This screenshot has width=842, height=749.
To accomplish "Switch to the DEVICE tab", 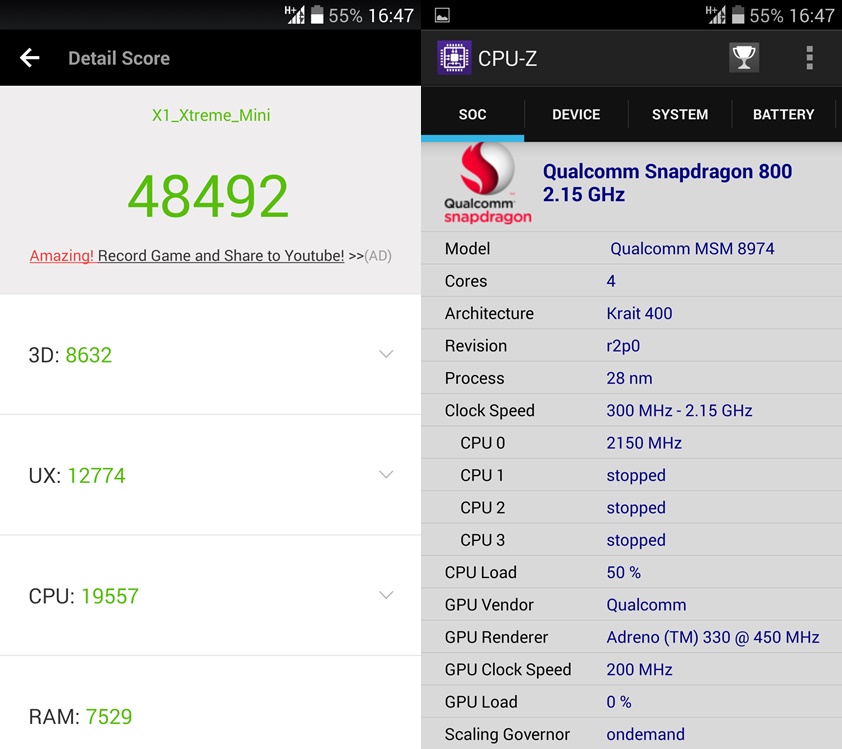I will 576,114.
